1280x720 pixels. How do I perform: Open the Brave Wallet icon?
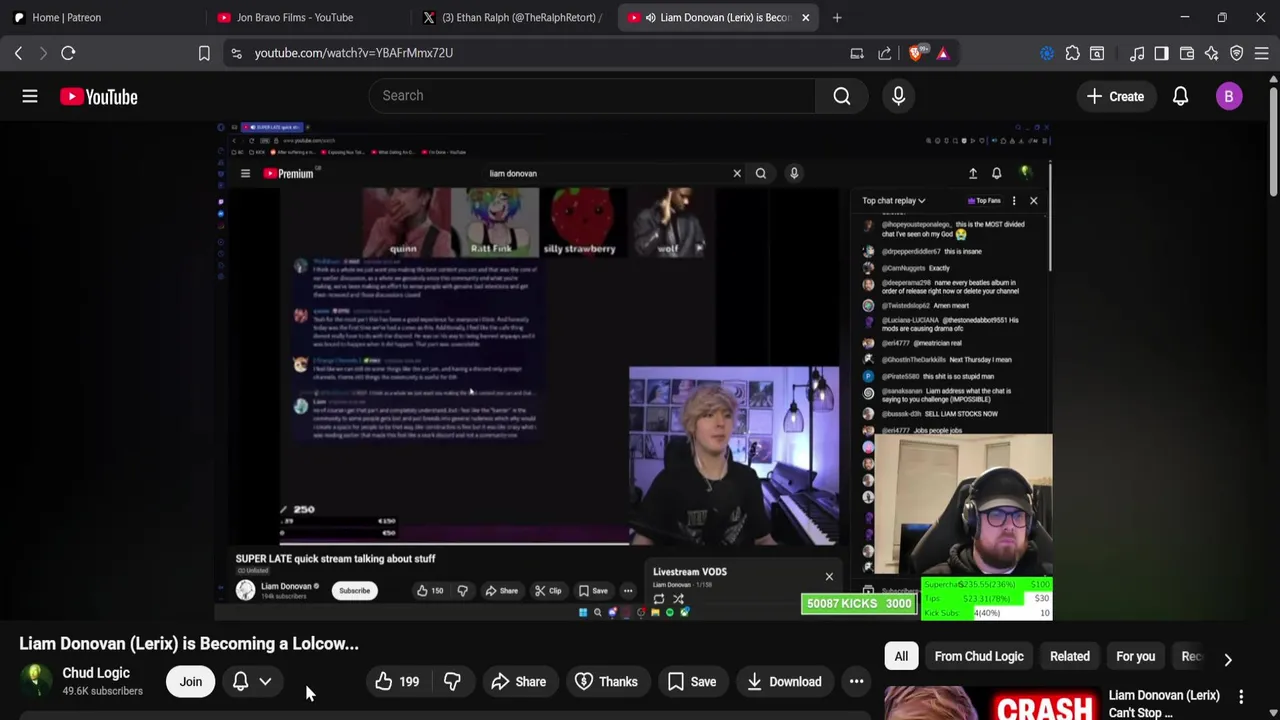tap(1187, 53)
